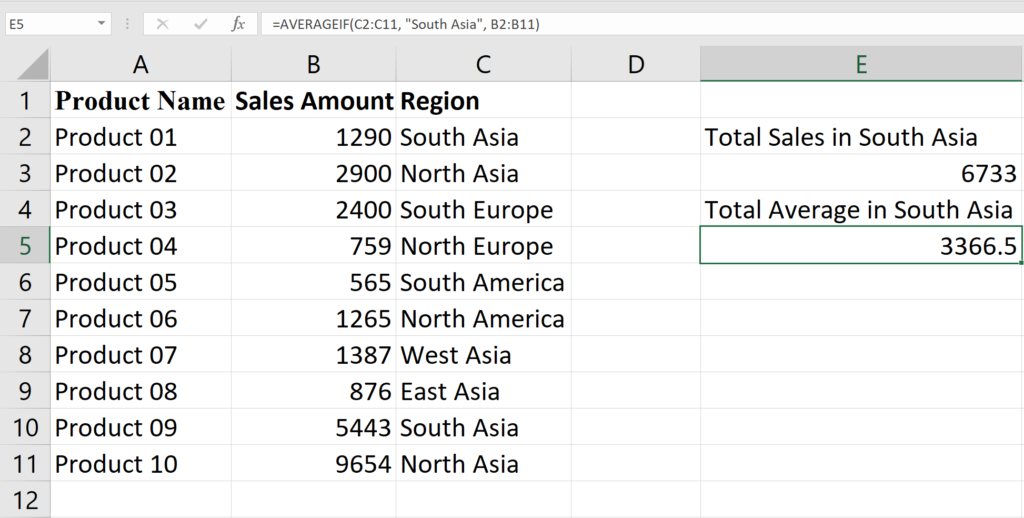1024x518 pixels.
Task: Select column A header
Action: point(140,64)
